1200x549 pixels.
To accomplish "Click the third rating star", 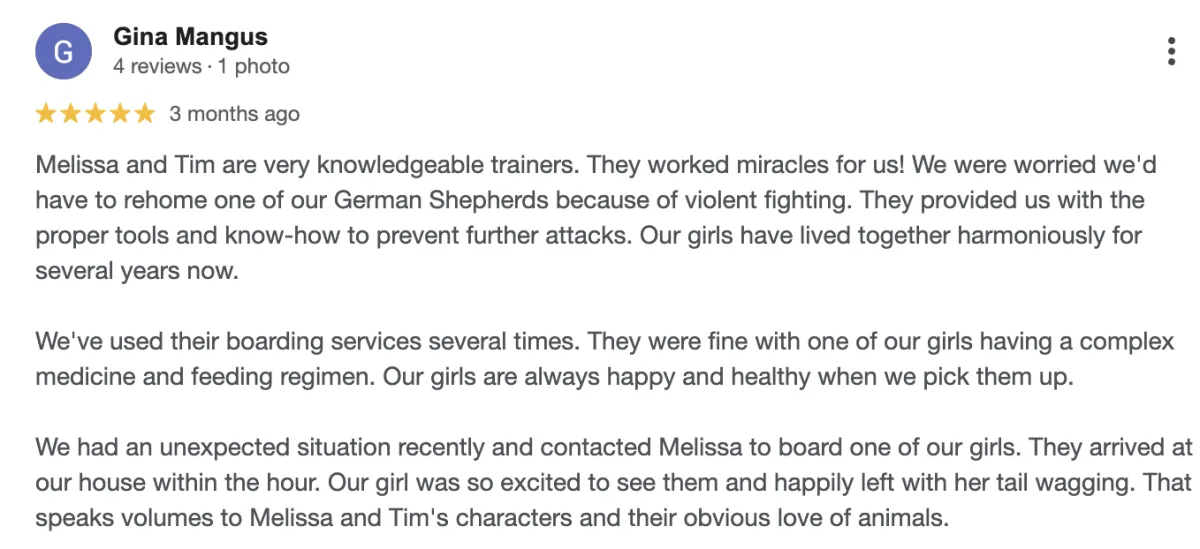I will point(96,114).
